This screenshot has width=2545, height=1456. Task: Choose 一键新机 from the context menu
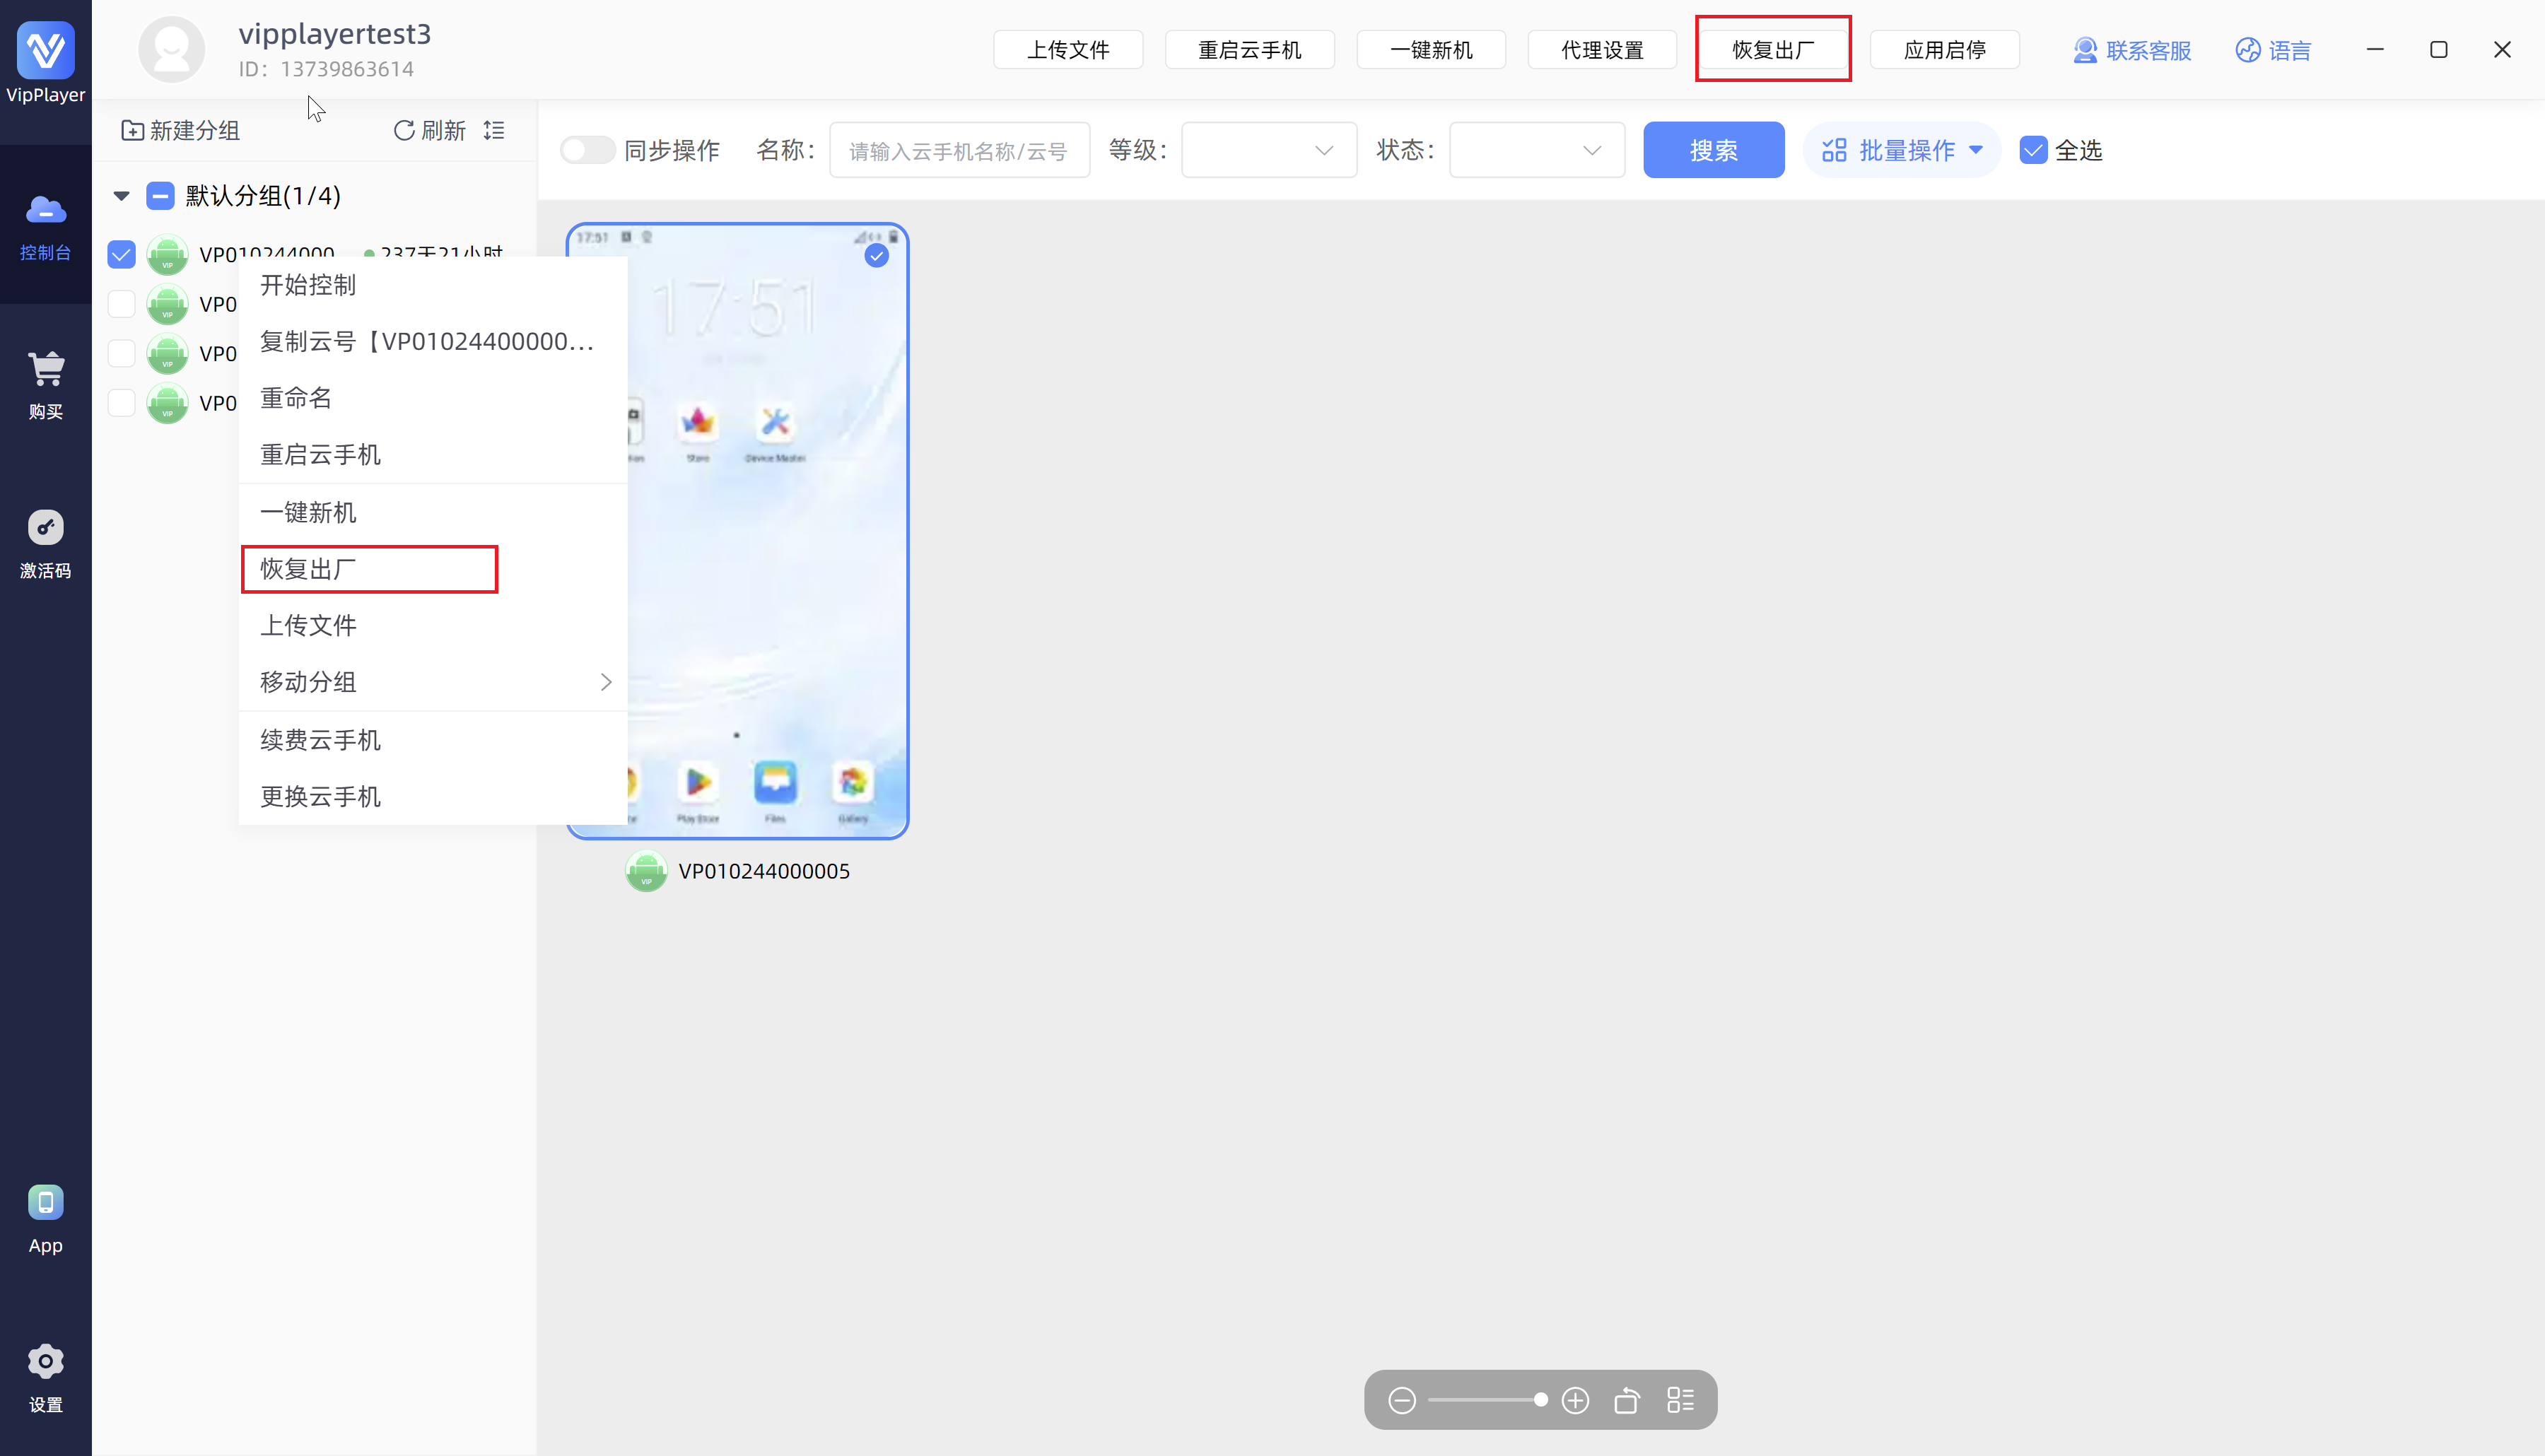click(x=308, y=513)
